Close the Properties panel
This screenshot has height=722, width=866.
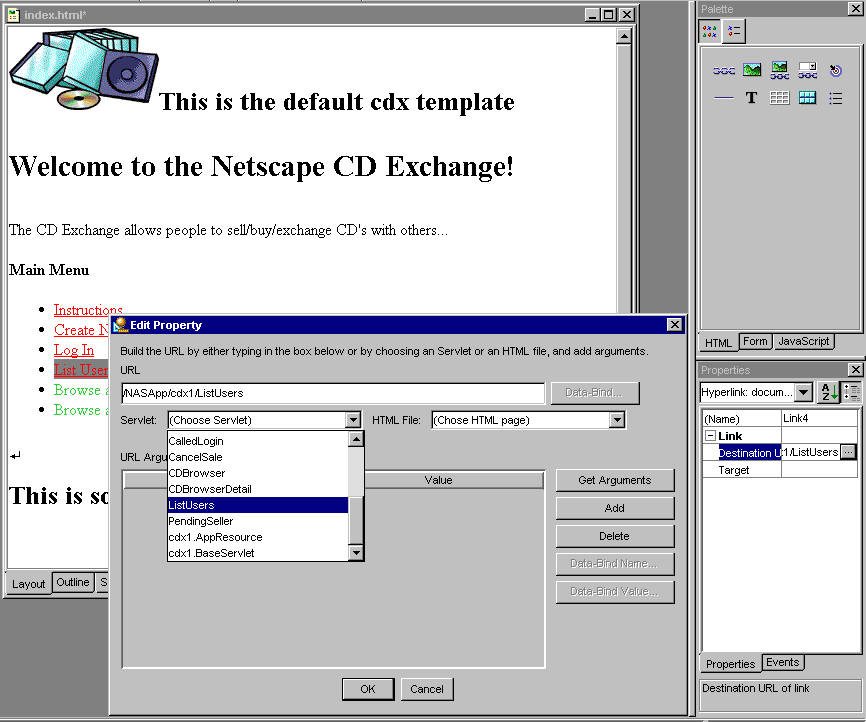click(x=855, y=370)
